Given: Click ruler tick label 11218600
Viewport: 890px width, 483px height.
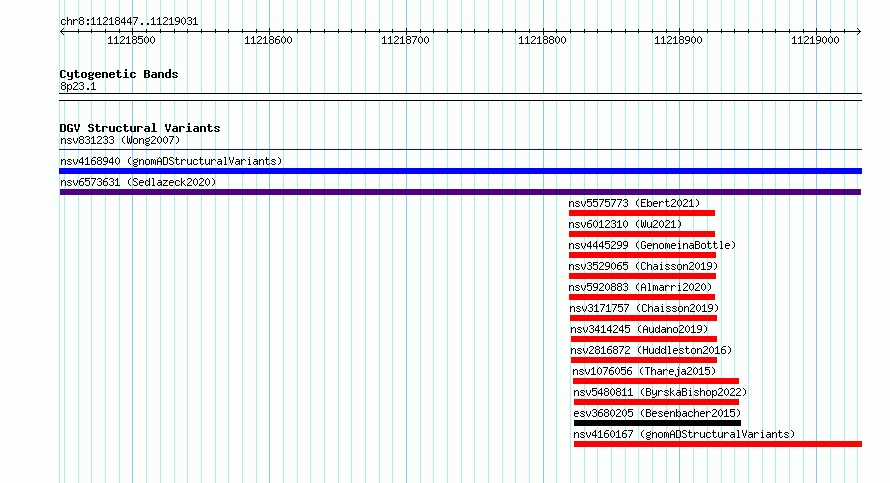Looking at the screenshot, I should 268,40.
